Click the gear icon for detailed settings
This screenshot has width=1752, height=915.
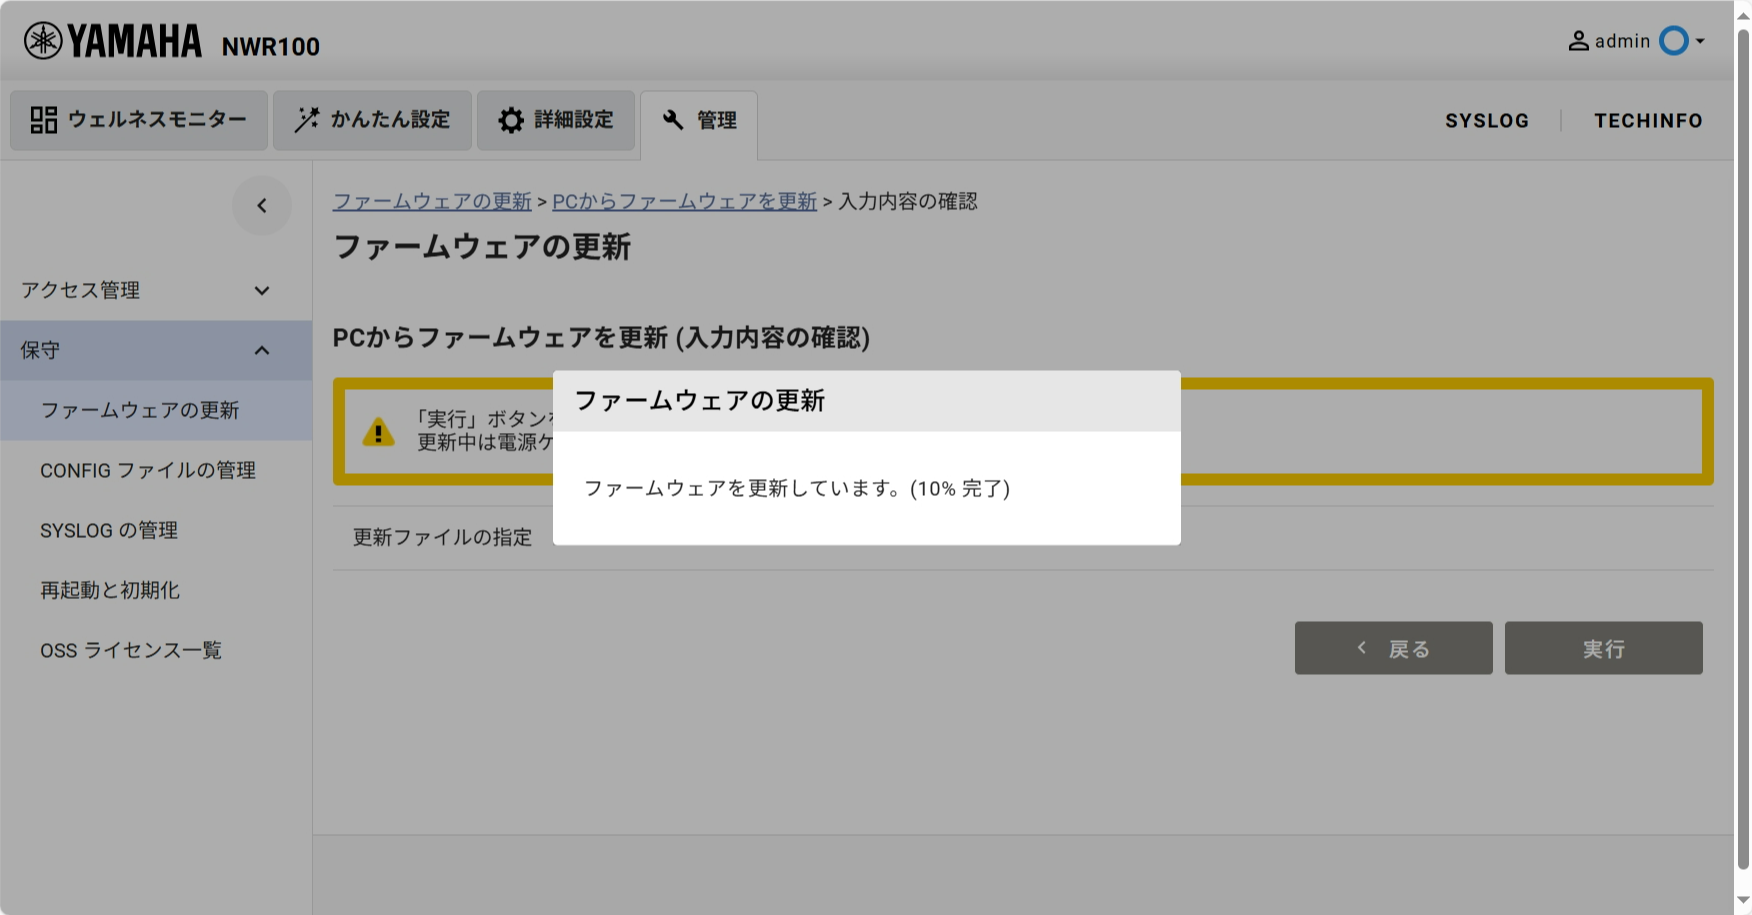point(511,120)
